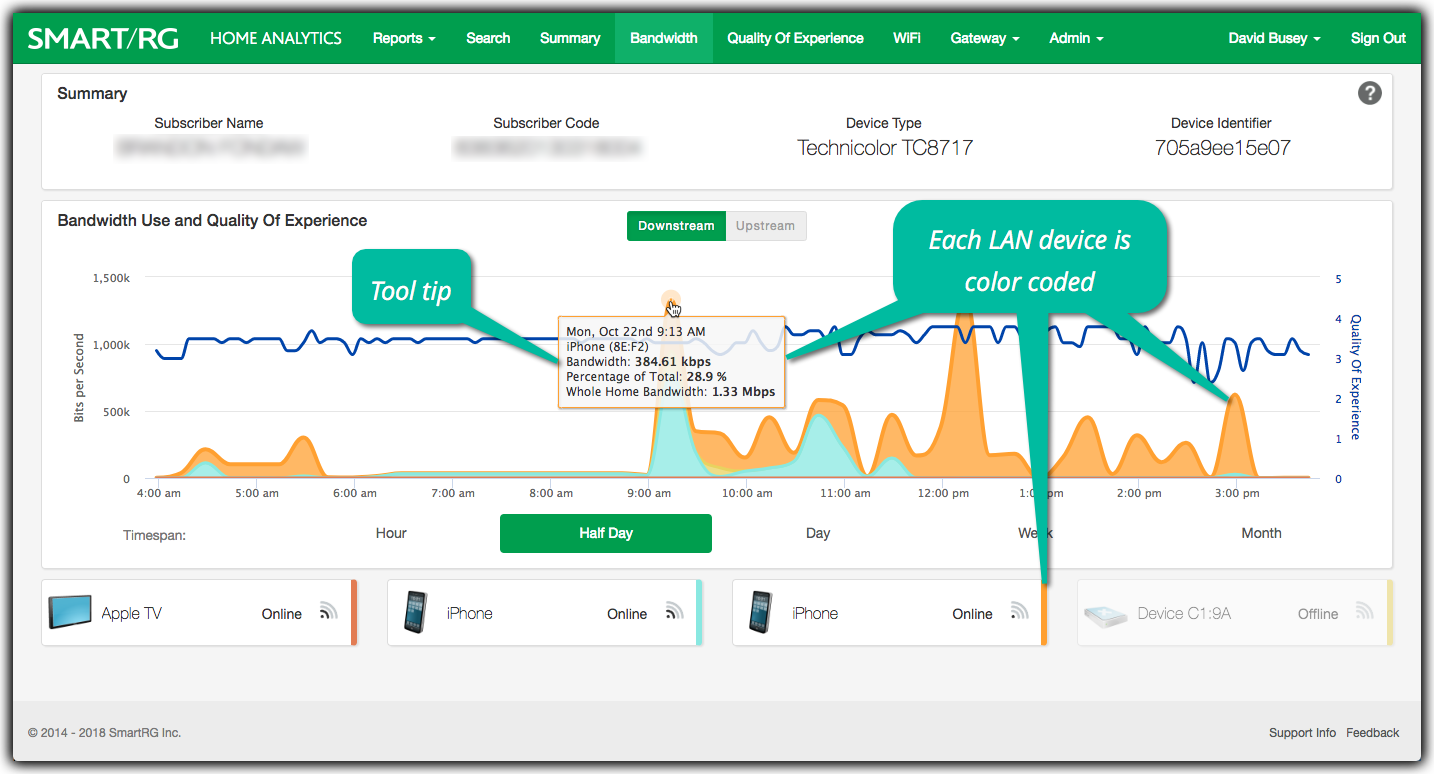Open the WiFi tab

click(x=906, y=38)
